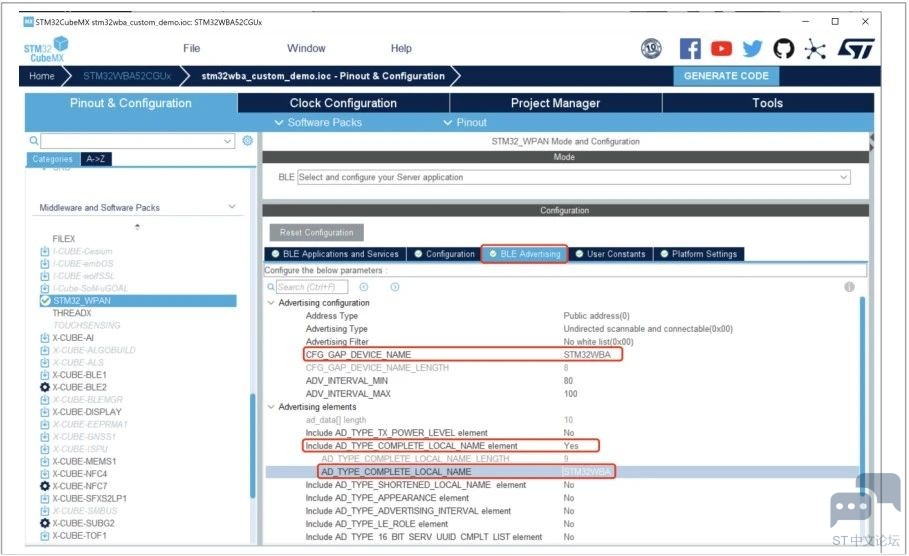The image size is (909, 556).
Task: Collapse the Advertising elements group
Action: tap(271, 407)
